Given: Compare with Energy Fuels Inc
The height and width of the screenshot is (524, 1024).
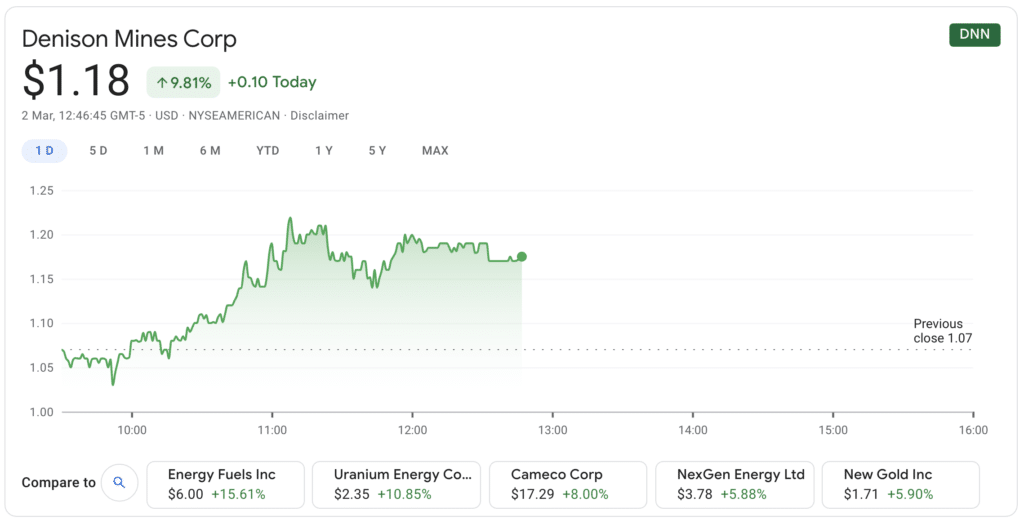Looking at the screenshot, I should pos(225,485).
